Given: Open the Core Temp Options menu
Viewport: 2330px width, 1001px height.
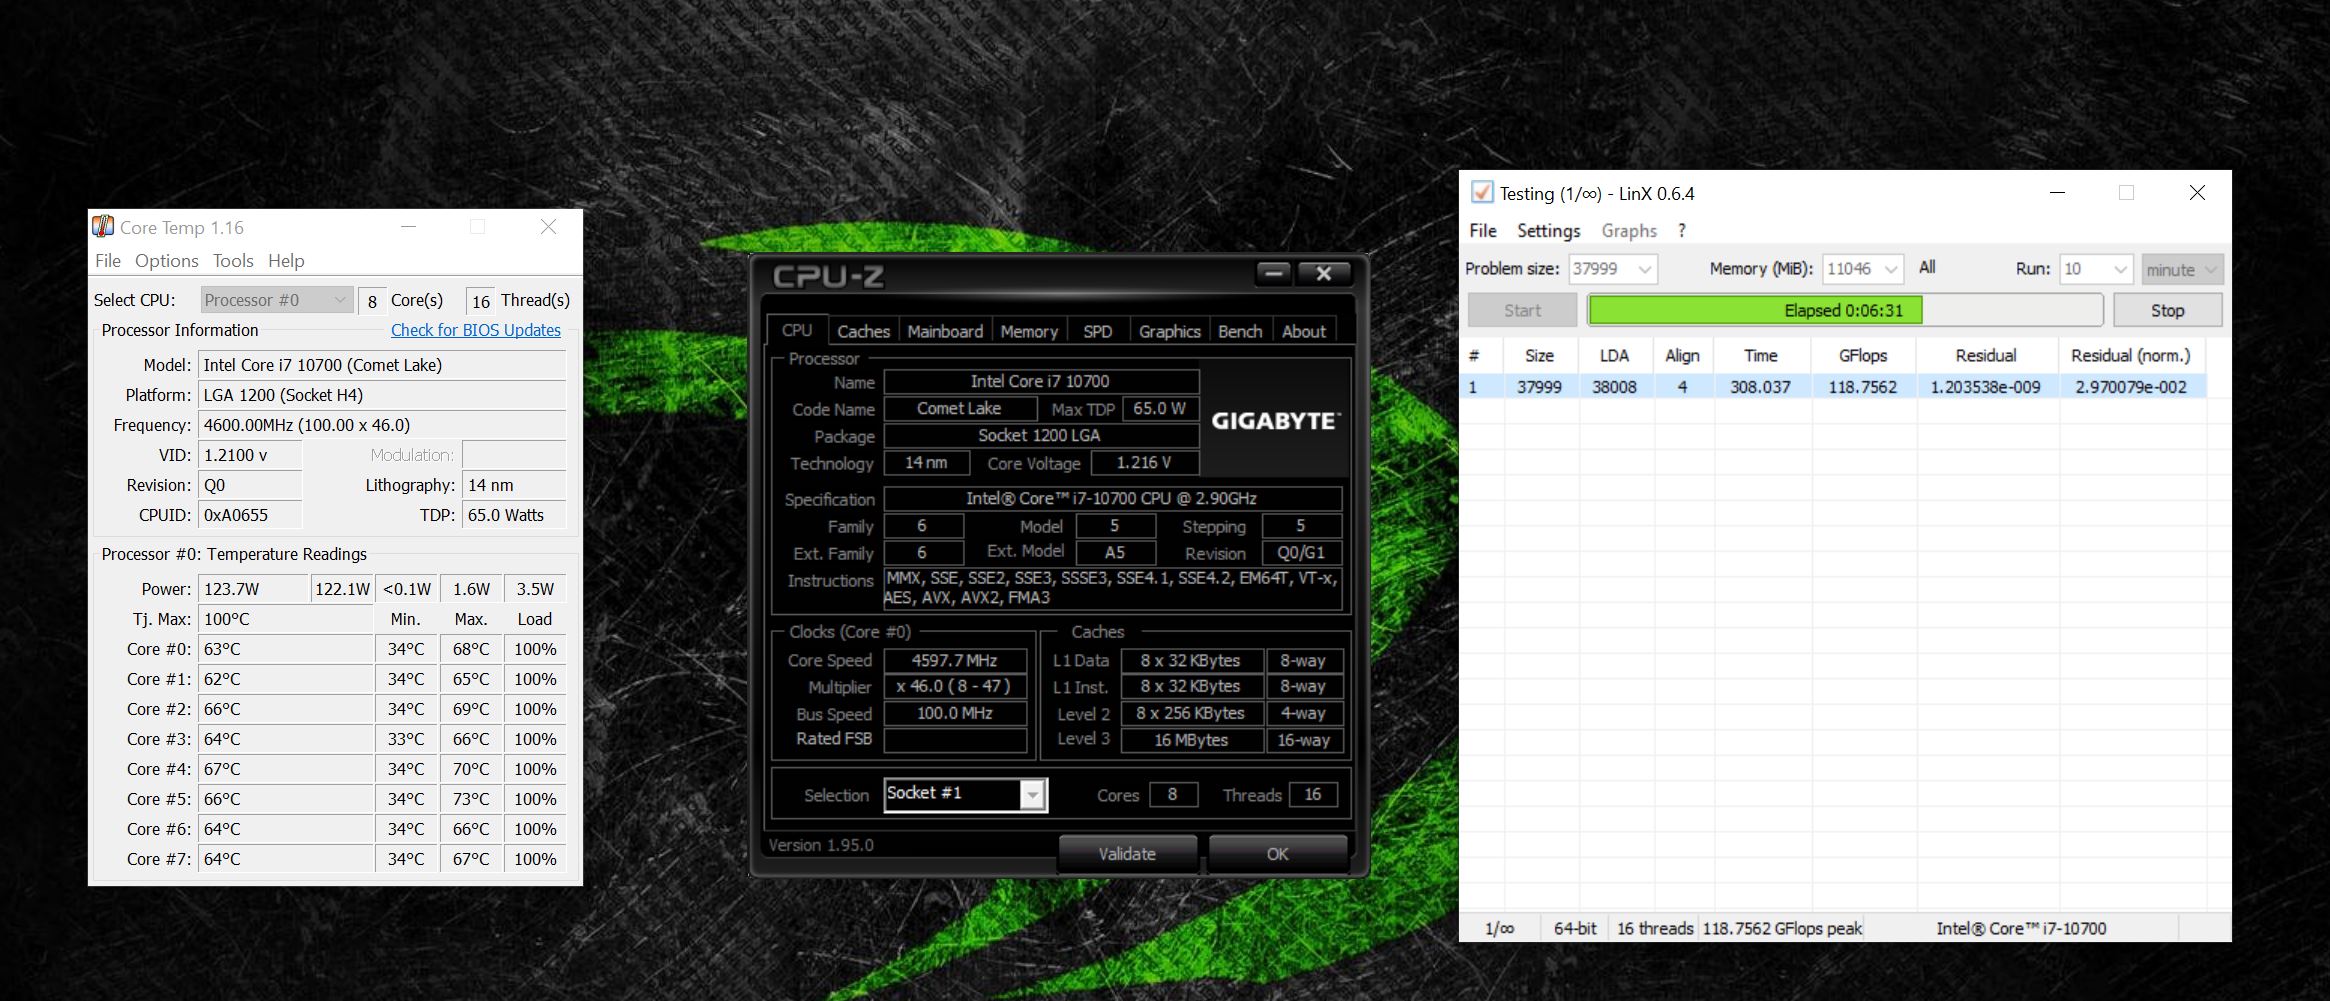Looking at the screenshot, I should pos(166,261).
